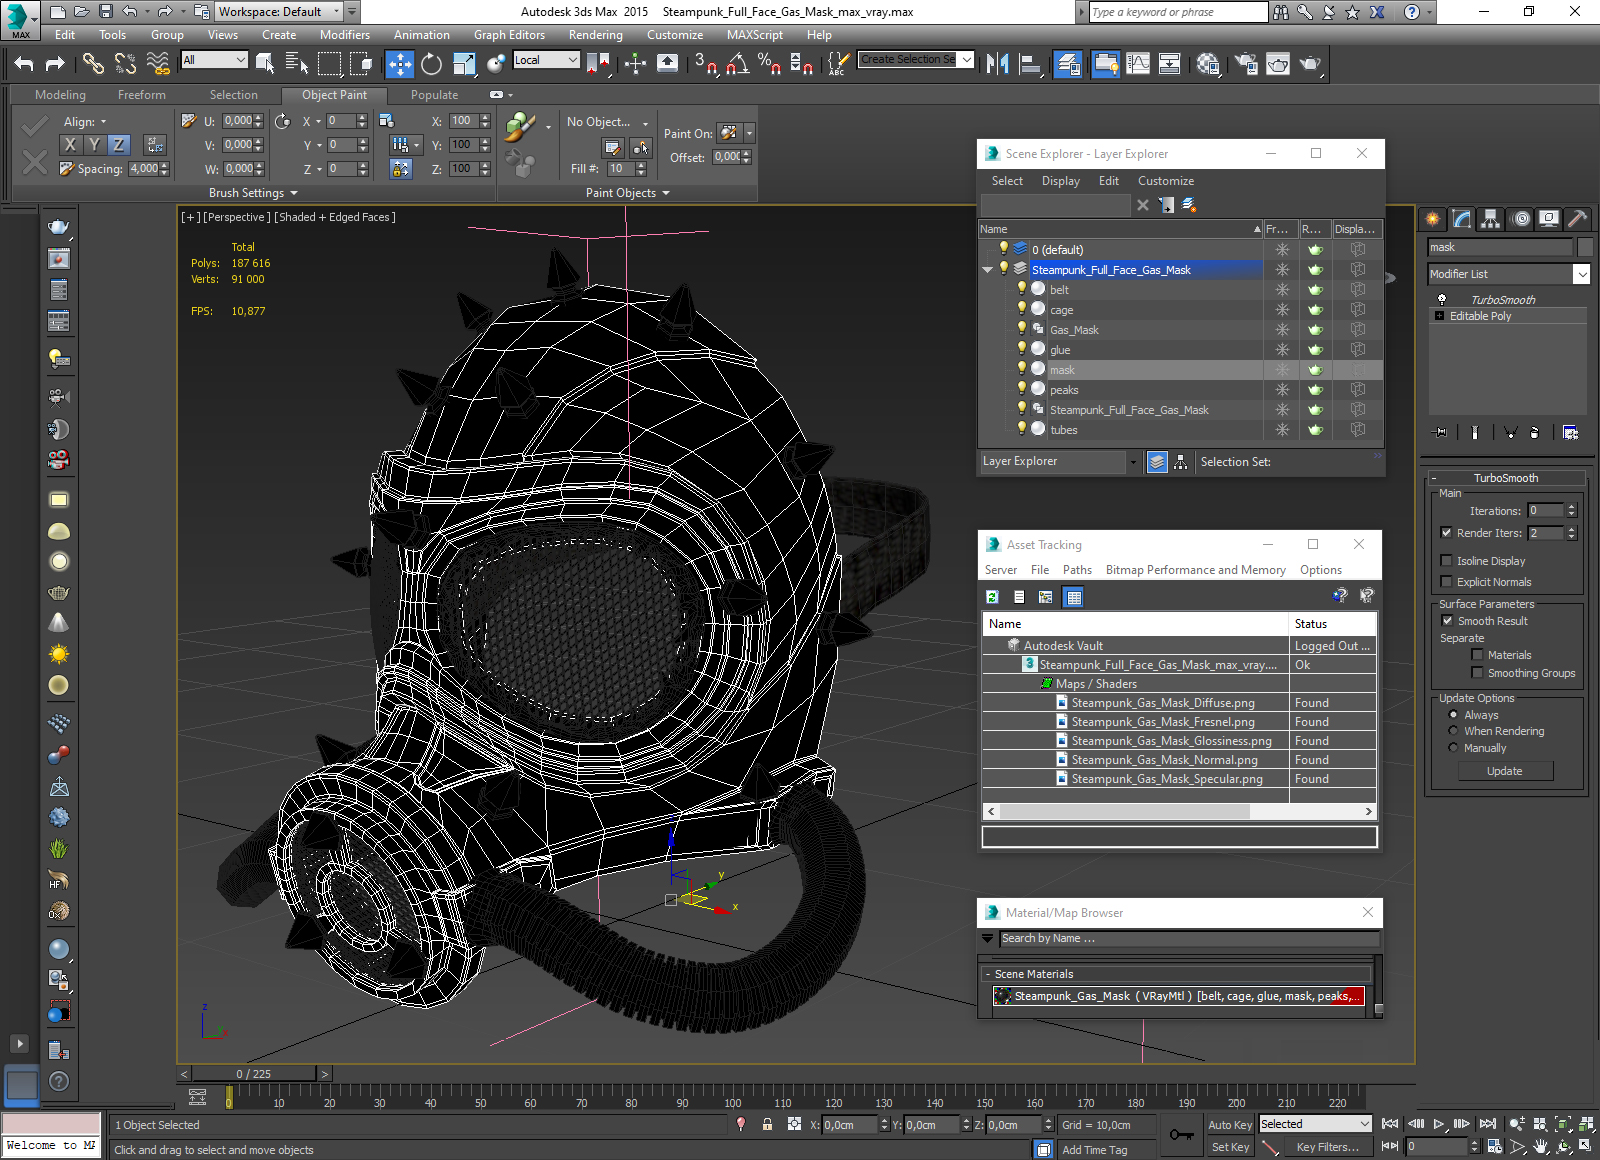Open the Layer Explorer type dropdown
The width and height of the screenshot is (1600, 1160).
click(1133, 462)
